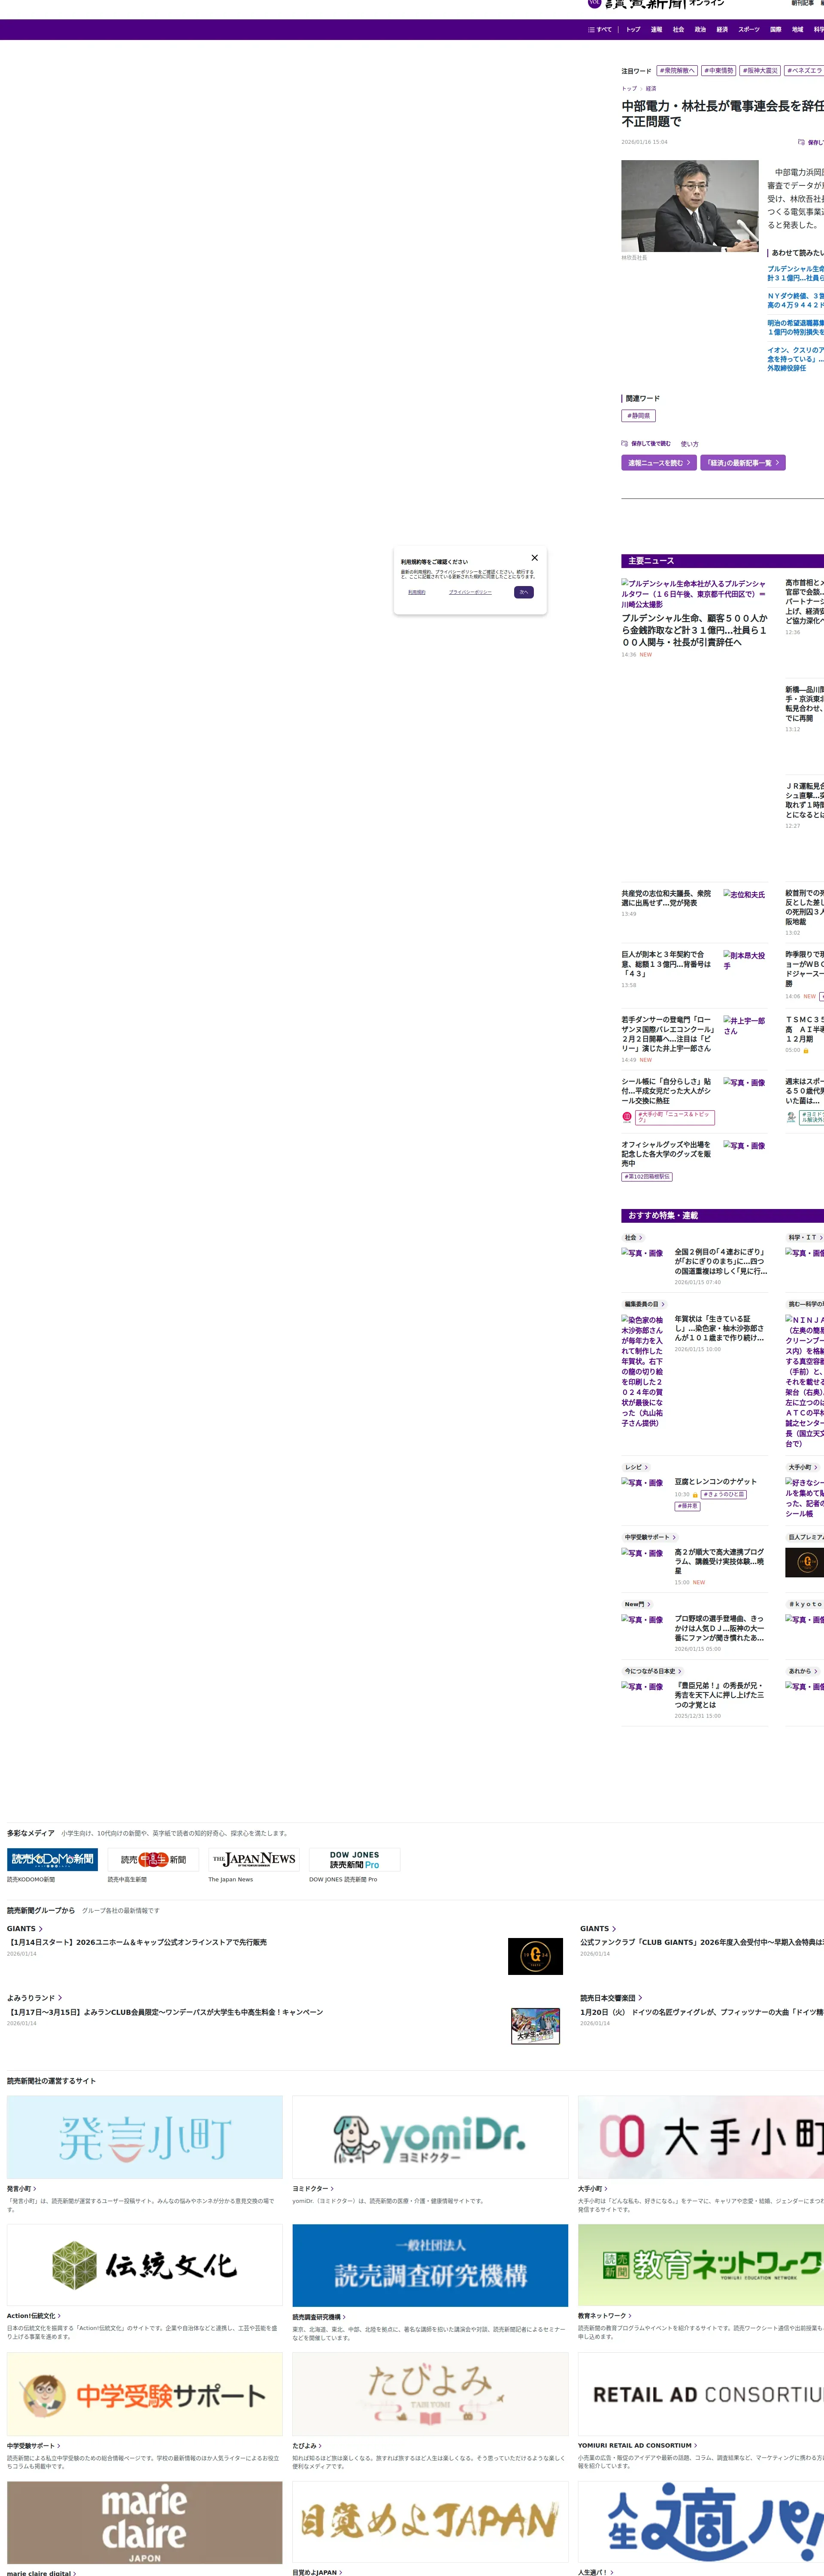Open 「経済」の最新記事一覧 button
Image resolution: width=824 pixels, height=2576 pixels.
click(x=742, y=463)
